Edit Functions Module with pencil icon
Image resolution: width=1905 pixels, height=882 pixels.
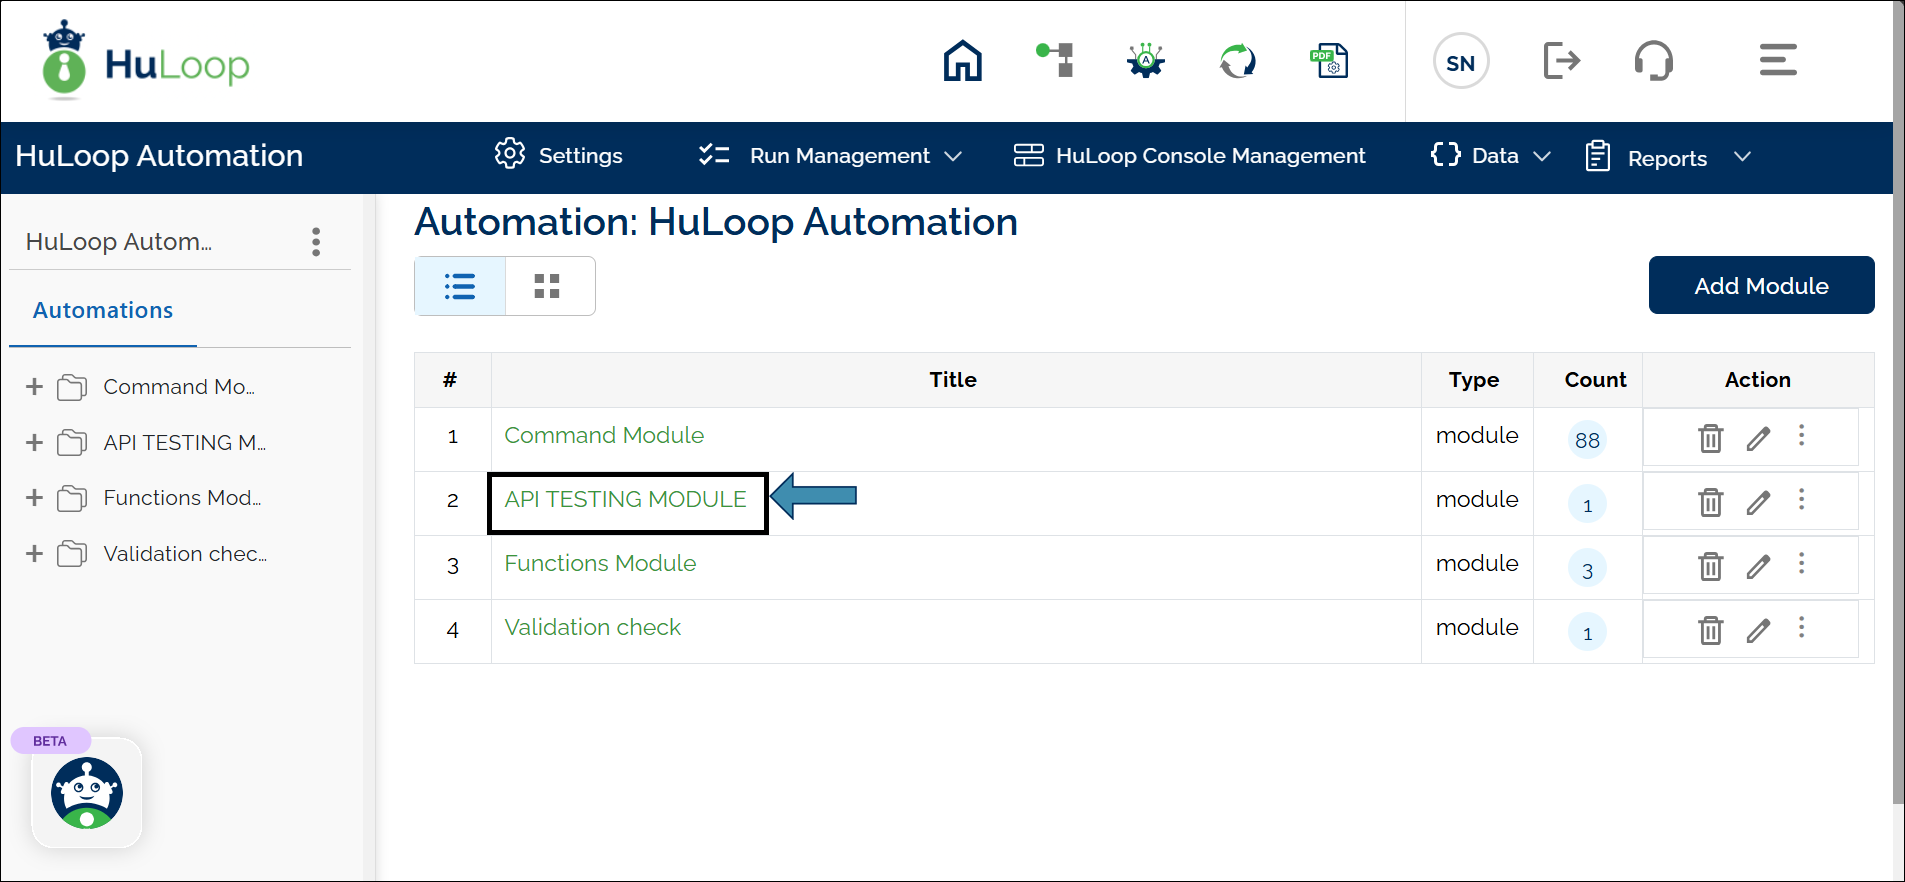[1758, 567]
